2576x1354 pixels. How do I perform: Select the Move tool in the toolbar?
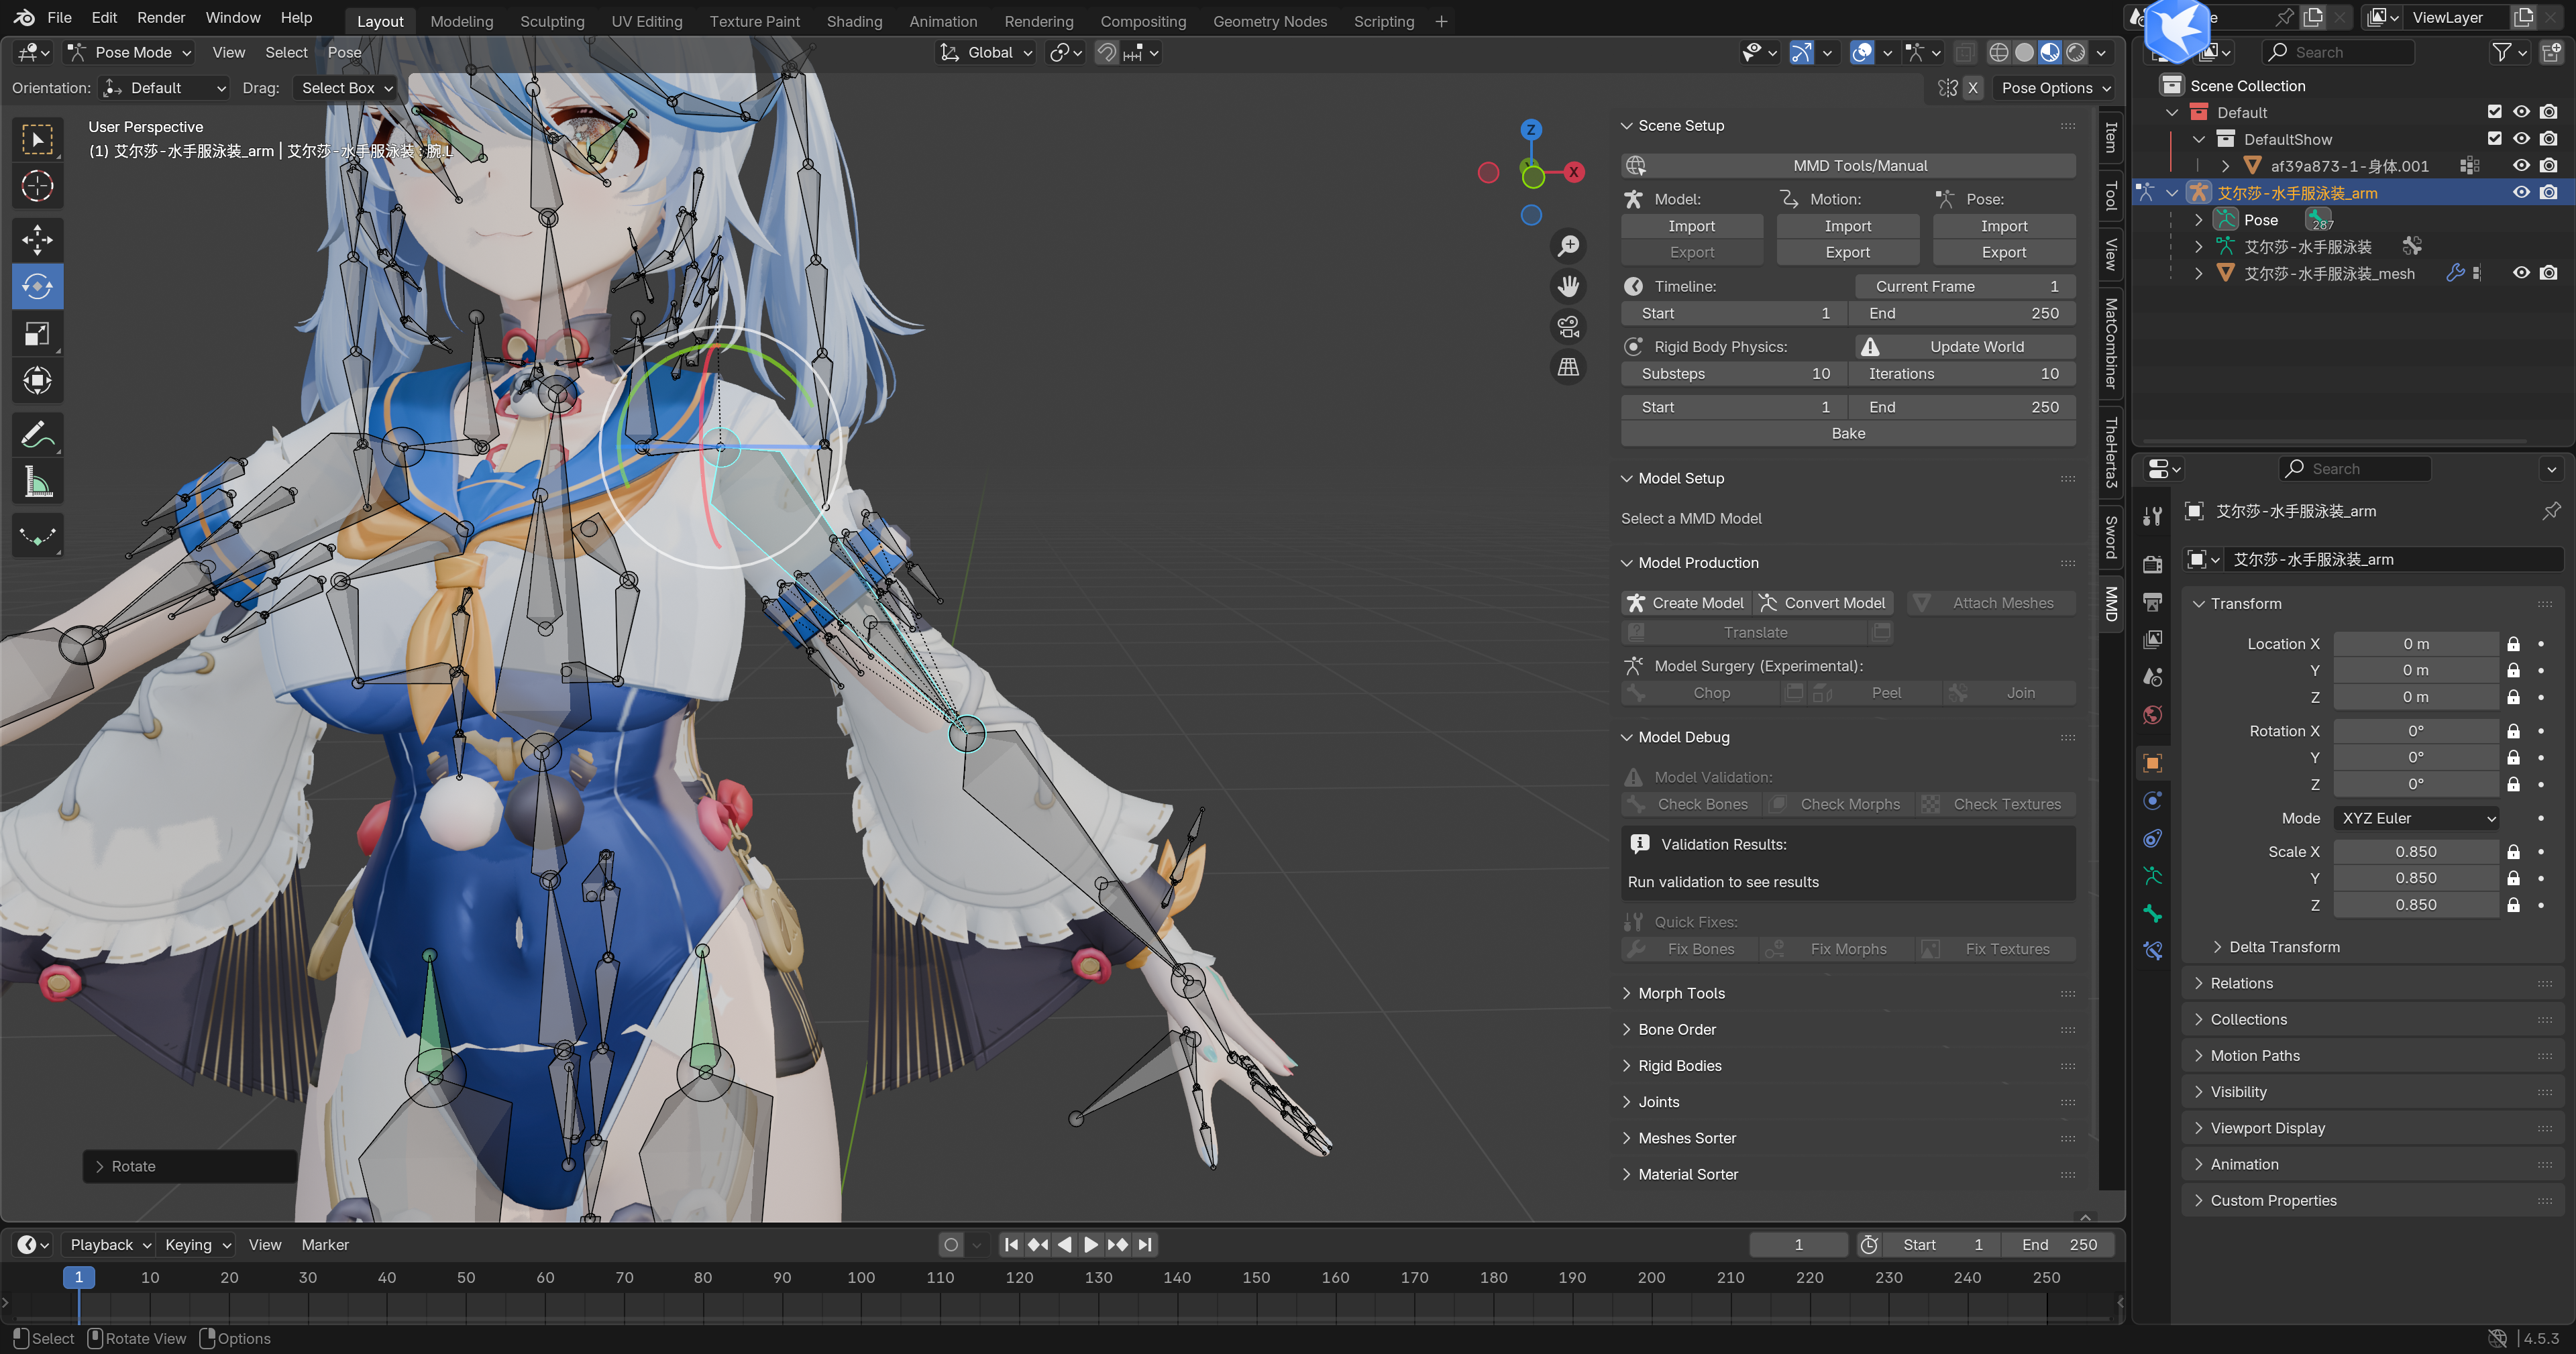[x=37, y=239]
